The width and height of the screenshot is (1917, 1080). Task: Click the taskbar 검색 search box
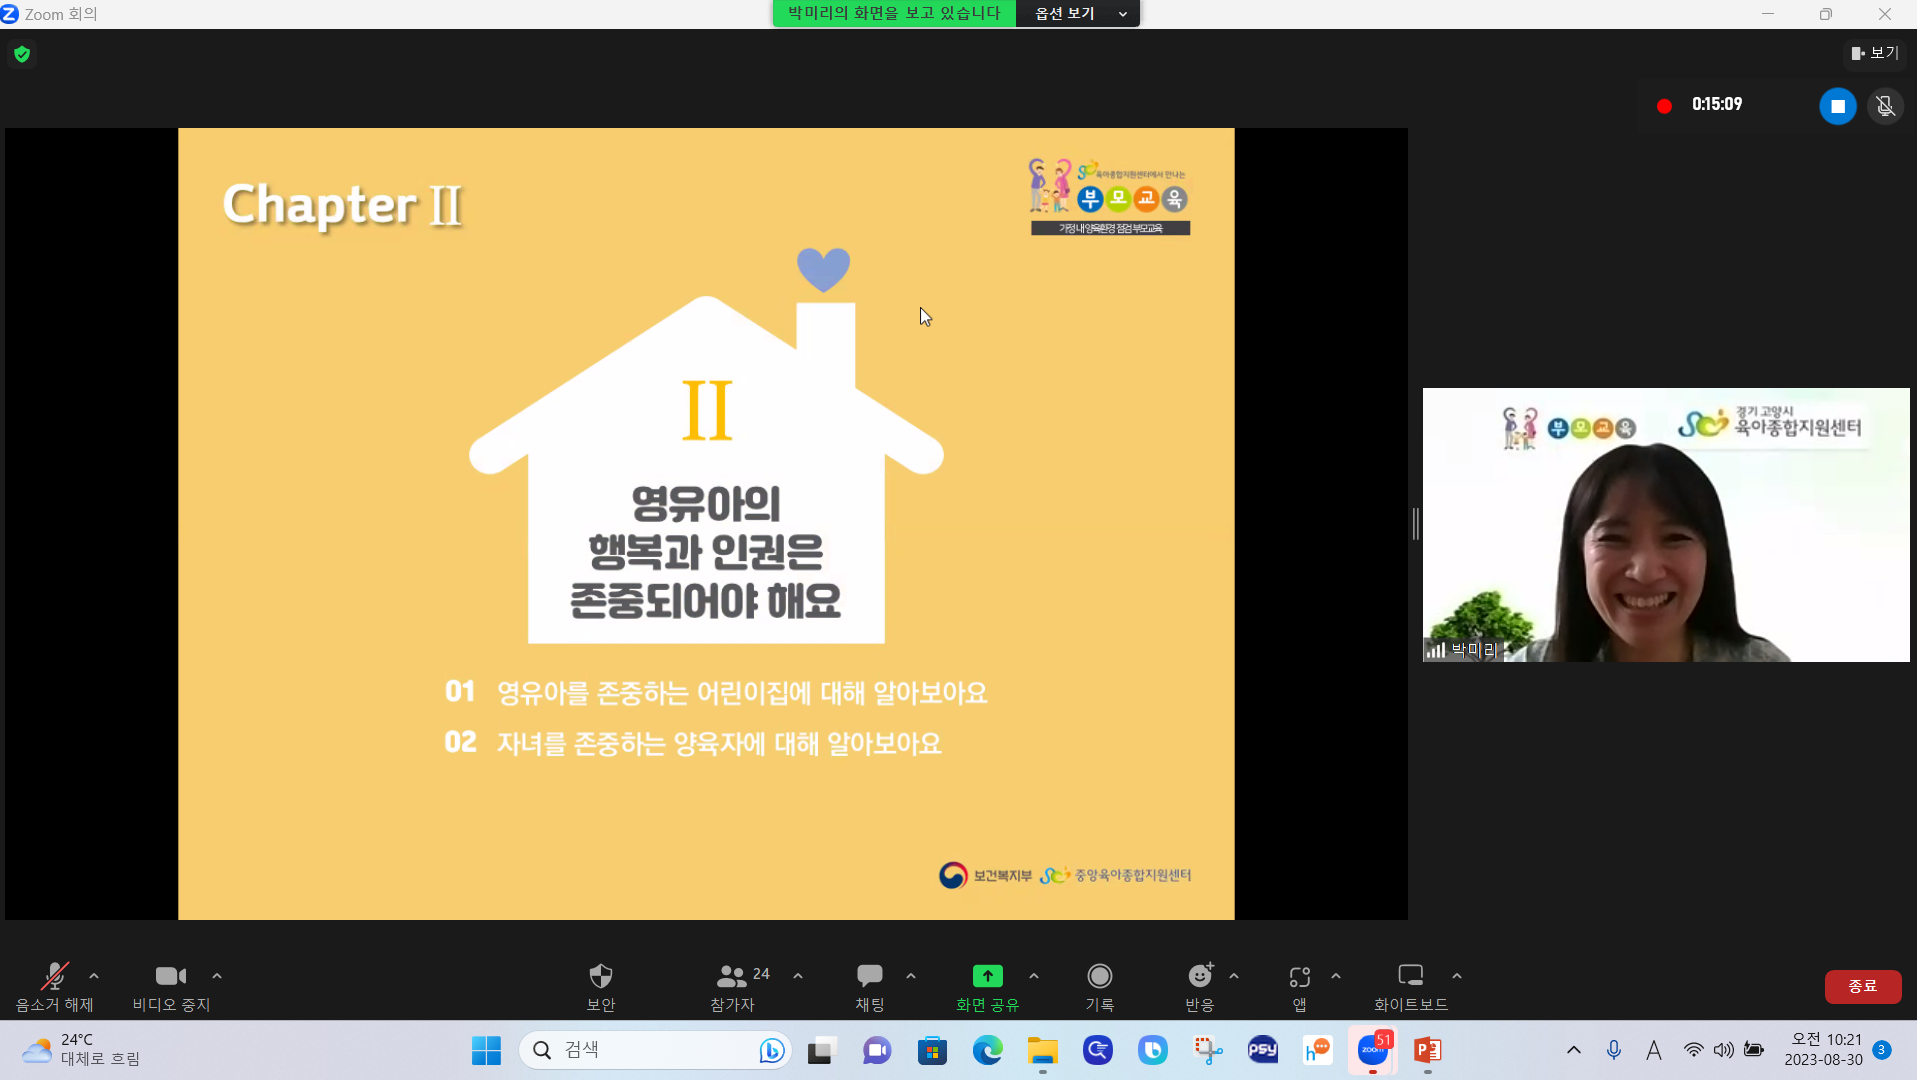655,1050
